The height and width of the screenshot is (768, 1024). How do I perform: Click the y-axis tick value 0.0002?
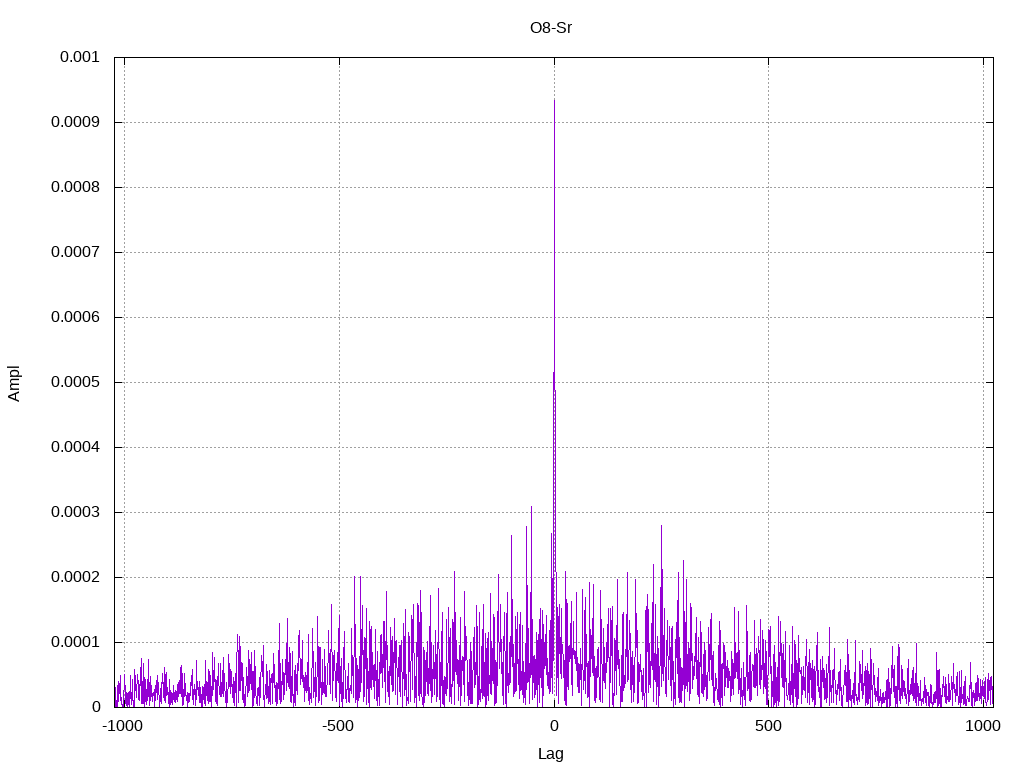[x=75, y=577]
